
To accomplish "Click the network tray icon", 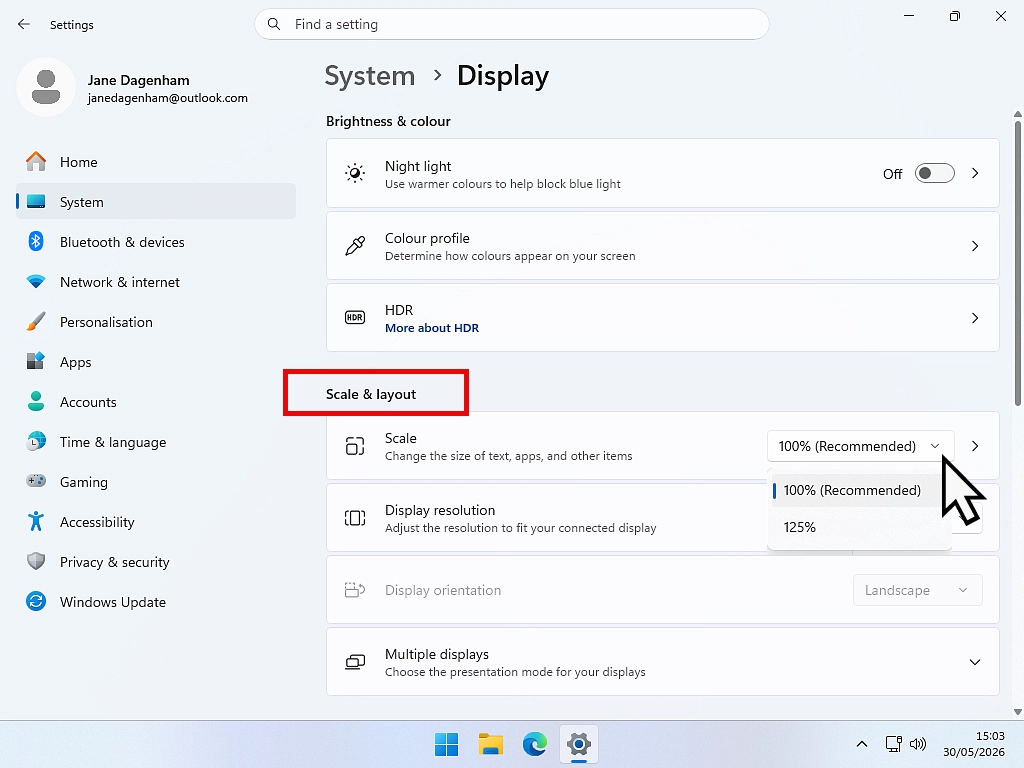I will click(893, 744).
